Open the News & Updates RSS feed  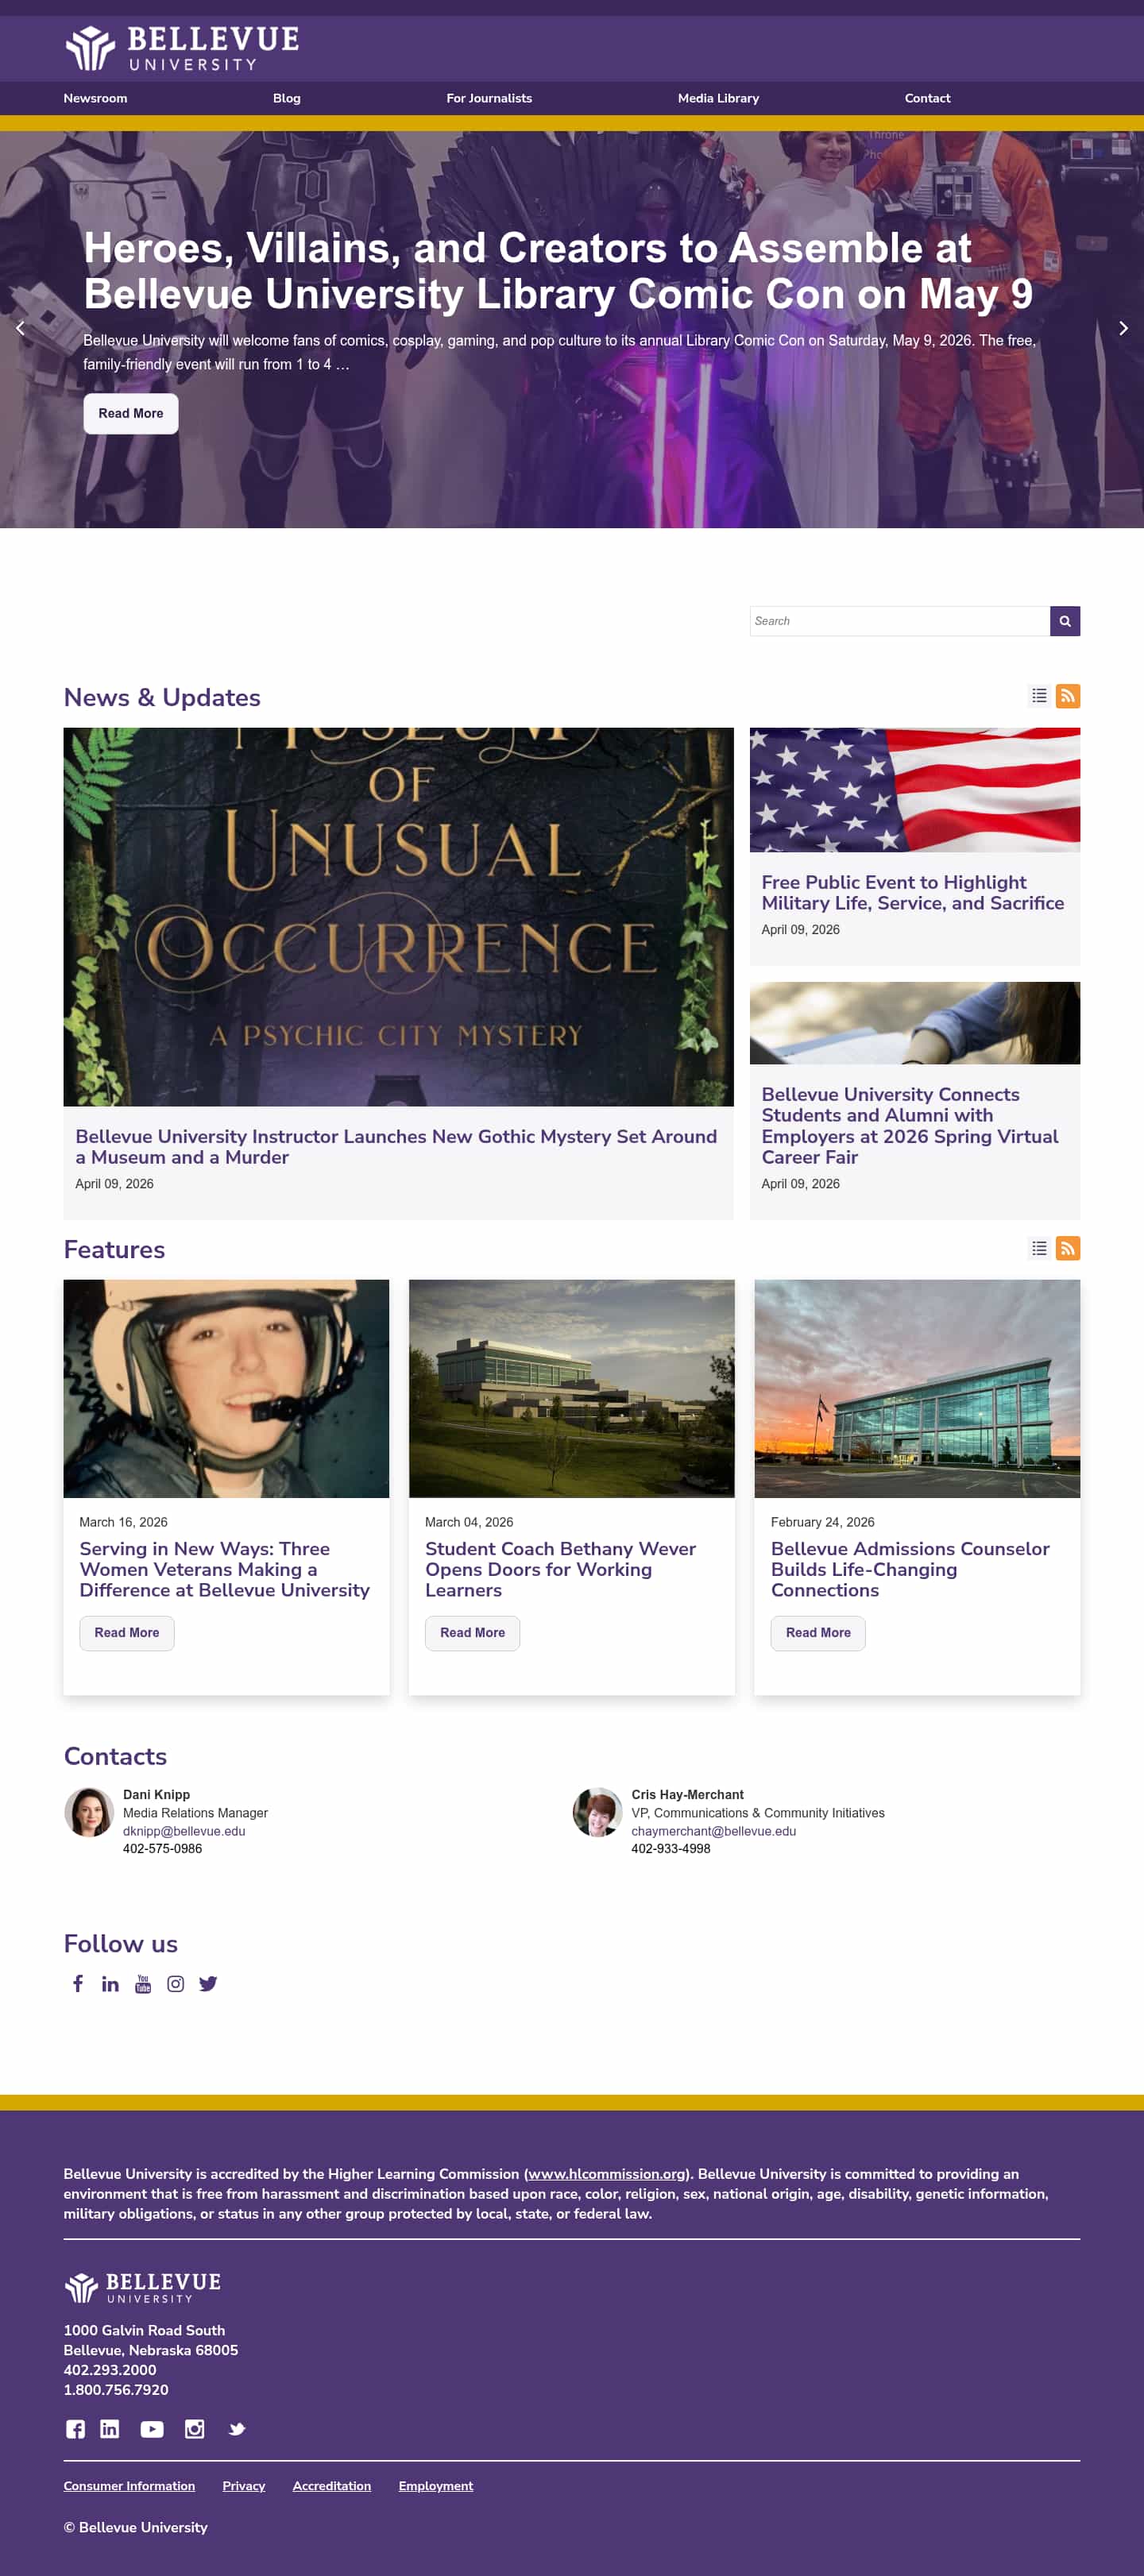point(1067,696)
